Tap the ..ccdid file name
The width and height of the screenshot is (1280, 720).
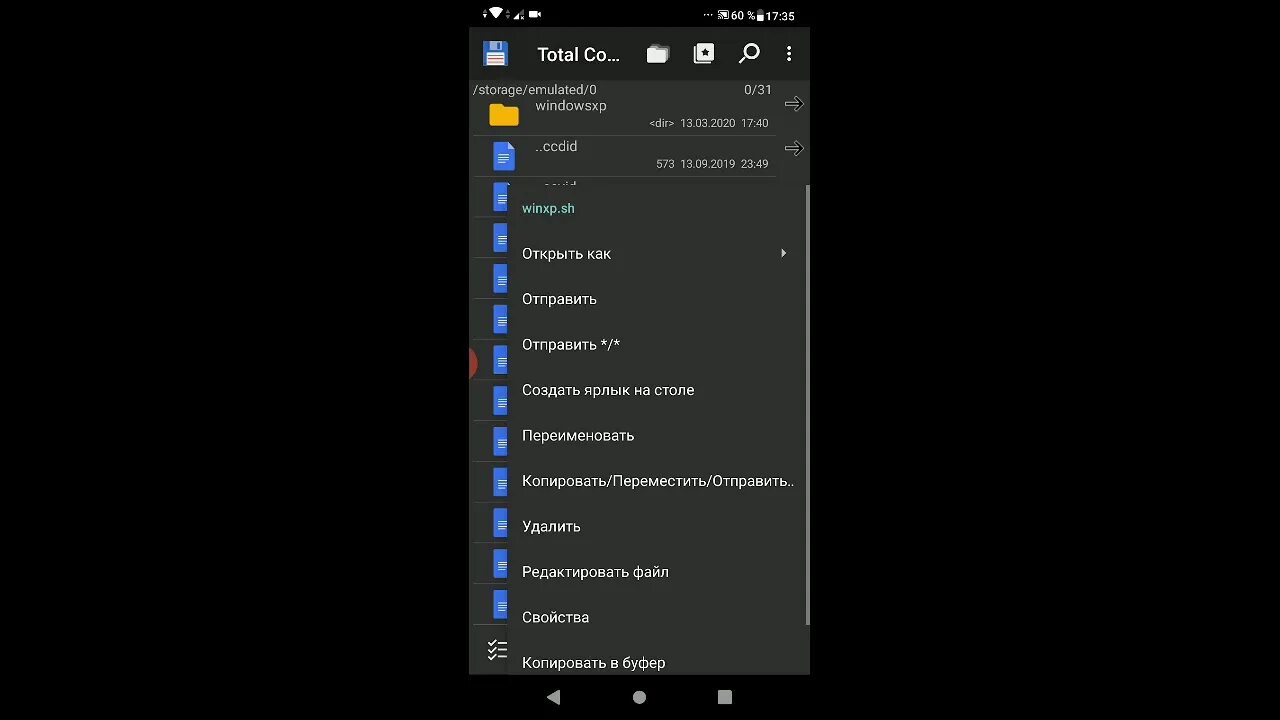[556, 147]
